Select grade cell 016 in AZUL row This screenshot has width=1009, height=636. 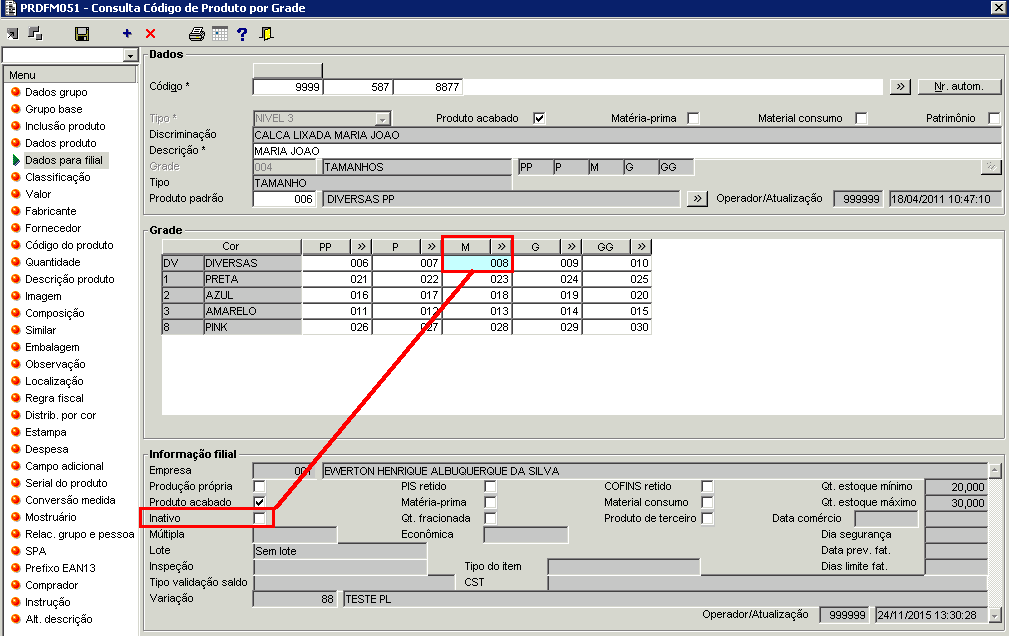(337, 295)
